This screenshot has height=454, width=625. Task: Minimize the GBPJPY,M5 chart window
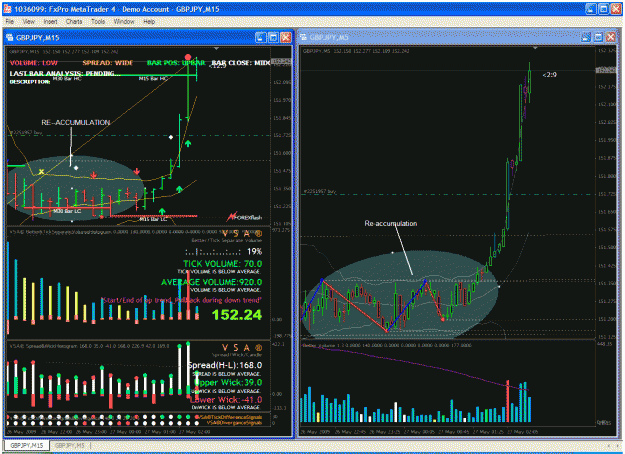point(586,37)
